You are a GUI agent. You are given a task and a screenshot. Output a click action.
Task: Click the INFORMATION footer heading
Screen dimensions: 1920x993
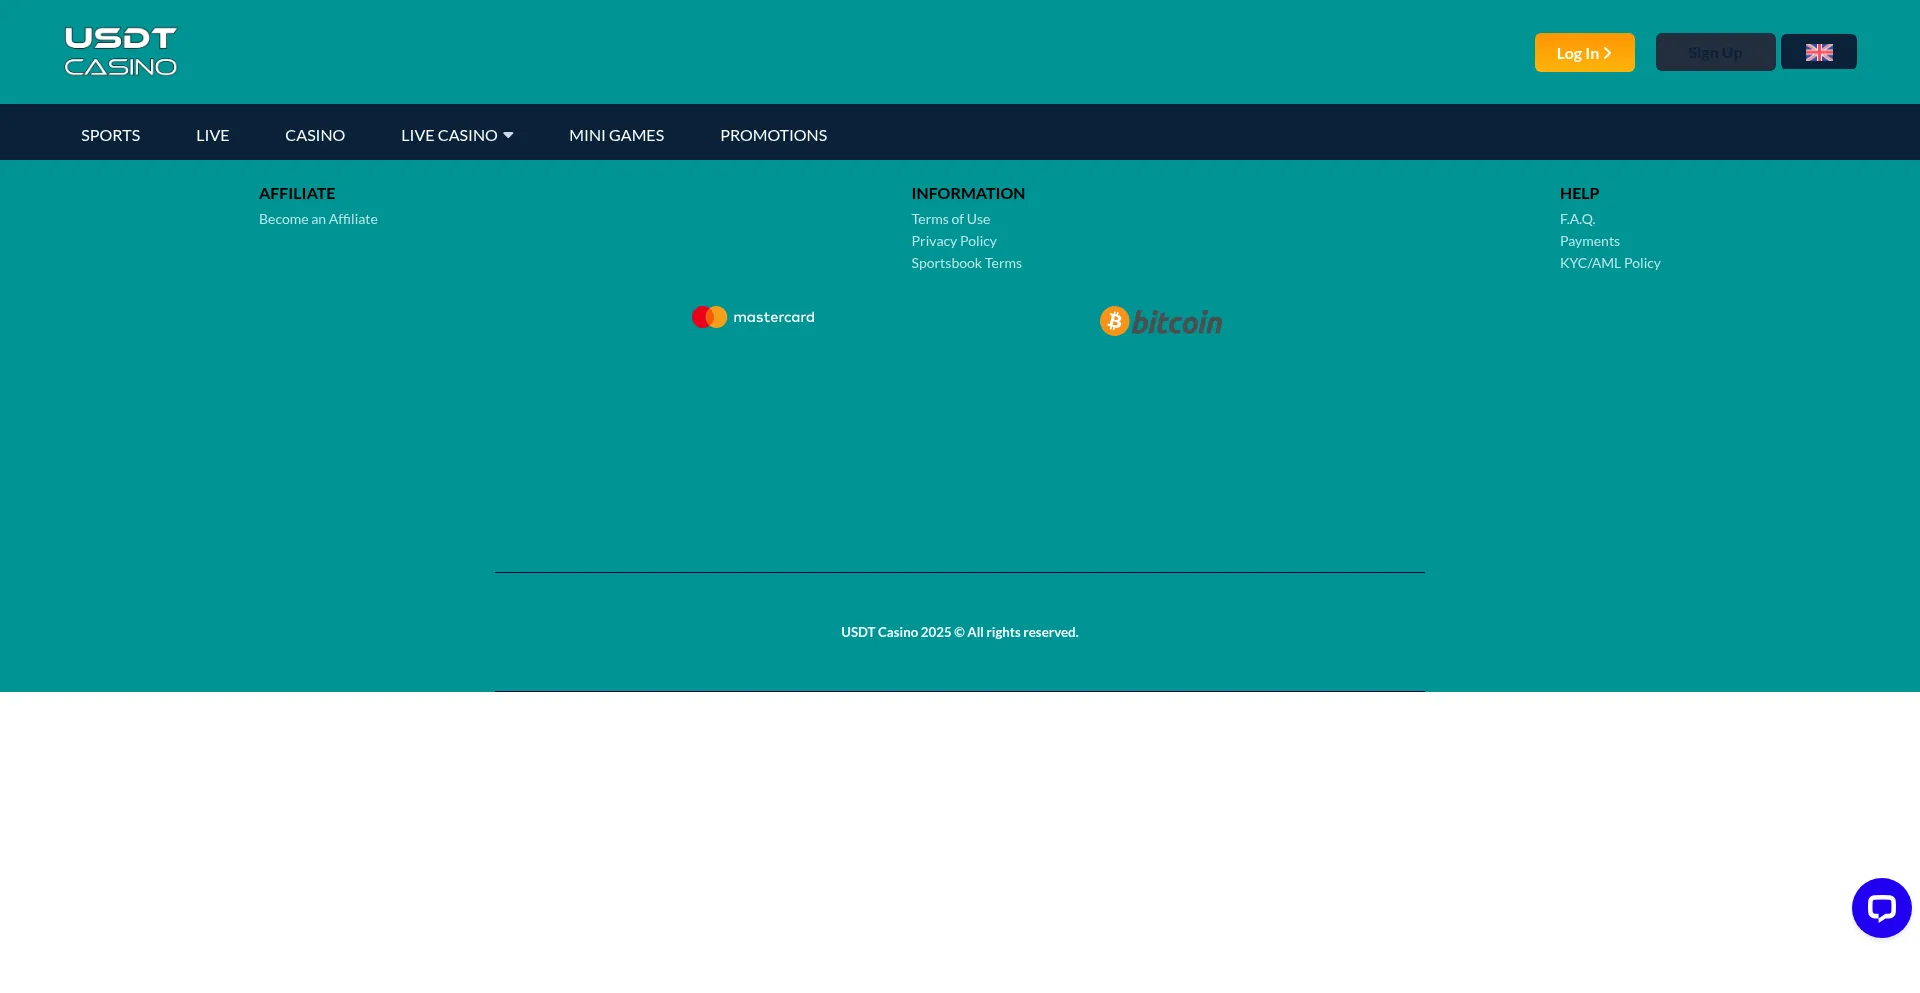967,193
